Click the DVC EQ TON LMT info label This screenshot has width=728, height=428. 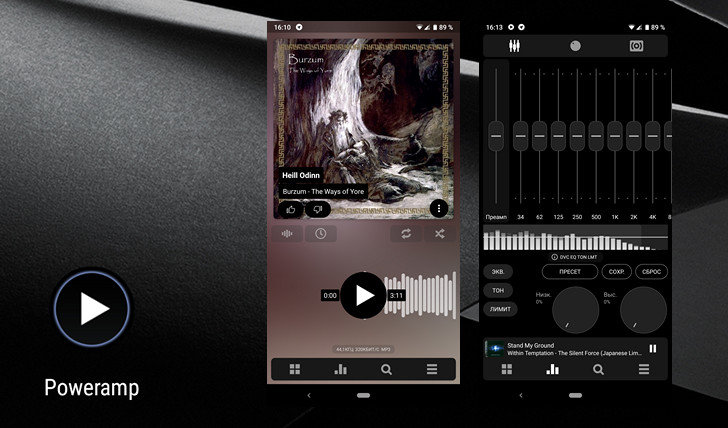tap(574, 257)
